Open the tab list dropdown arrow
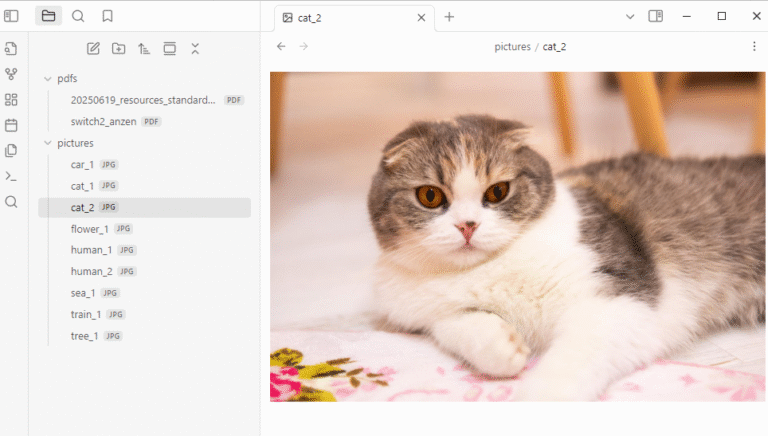The width and height of the screenshot is (768, 436). pyautogui.click(x=630, y=16)
